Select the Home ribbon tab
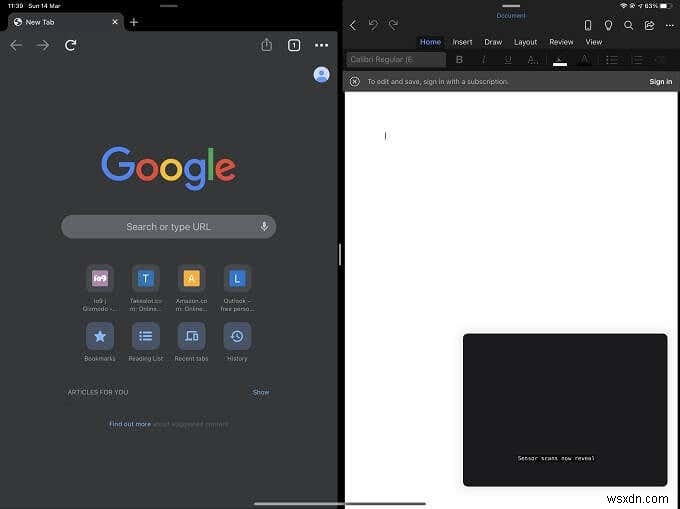The image size is (680, 509). pyautogui.click(x=430, y=42)
